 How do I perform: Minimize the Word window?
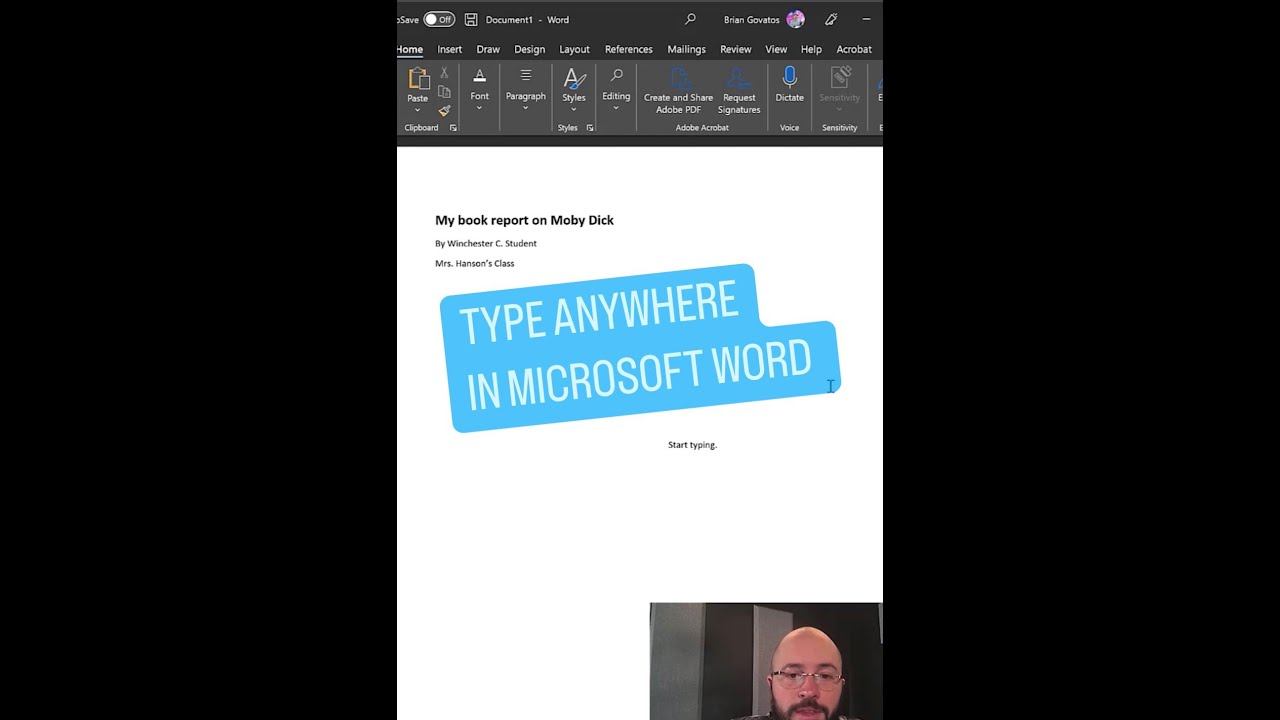(x=866, y=19)
